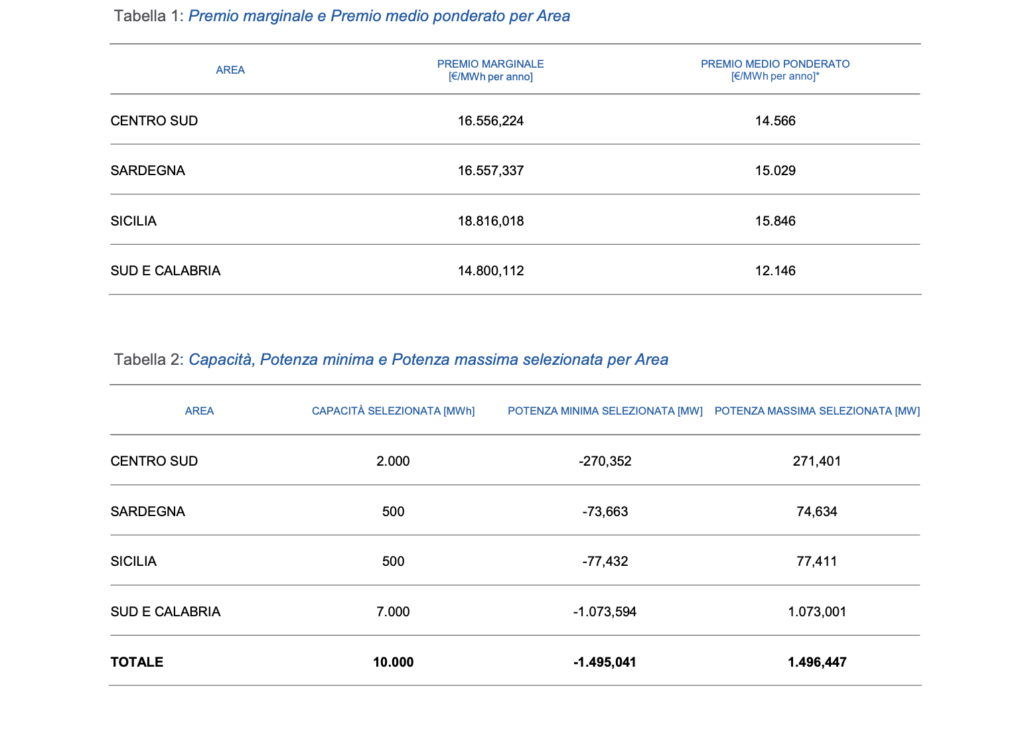1024x737 pixels.
Task: Click the SICILIA marginal premium value 18.816,018
Action: pos(490,221)
